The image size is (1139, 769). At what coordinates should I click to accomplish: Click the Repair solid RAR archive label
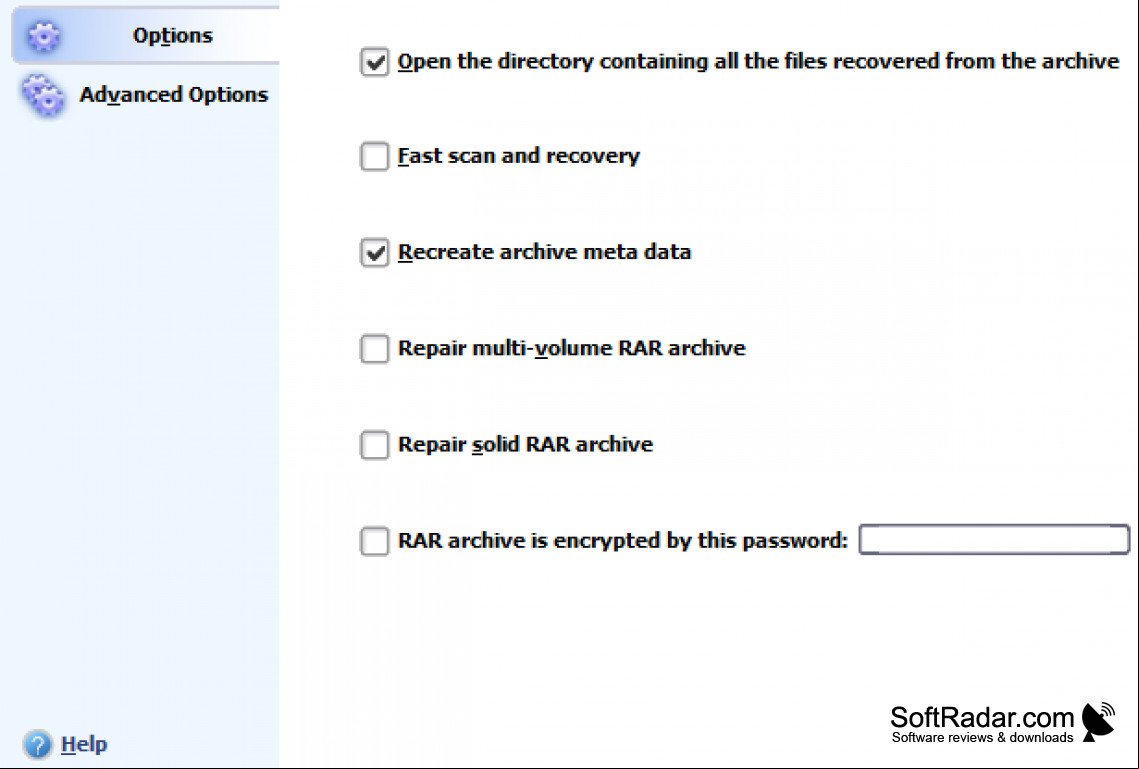pos(525,444)
